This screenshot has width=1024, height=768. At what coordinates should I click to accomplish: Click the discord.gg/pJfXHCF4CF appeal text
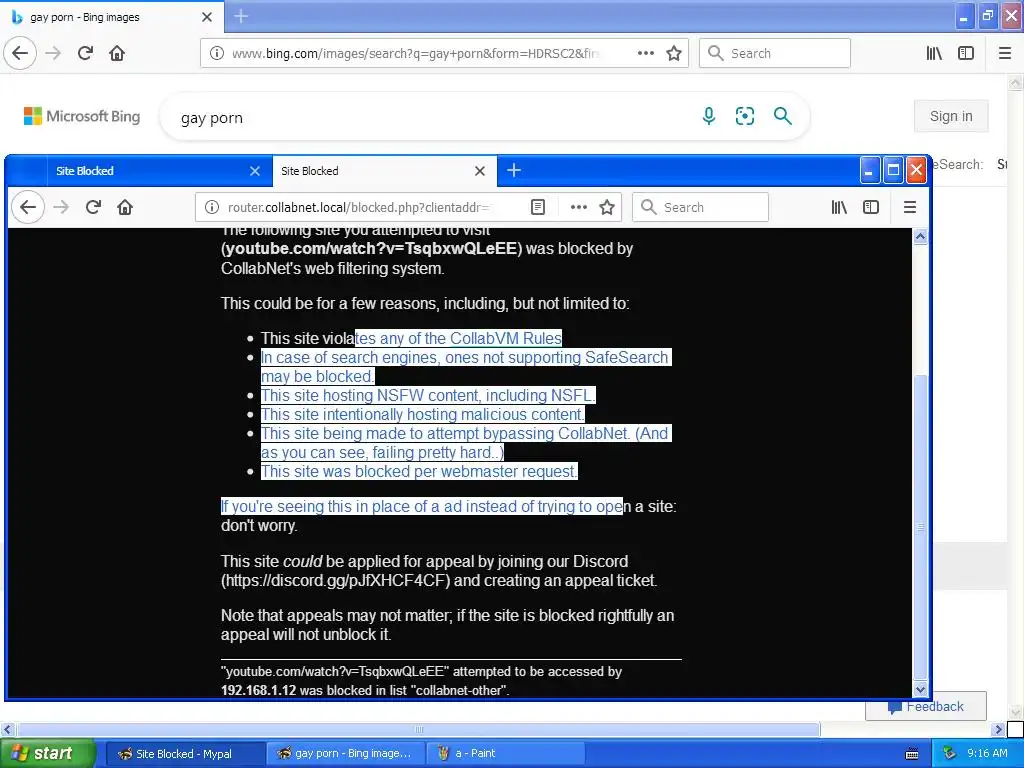coord(336,581)
